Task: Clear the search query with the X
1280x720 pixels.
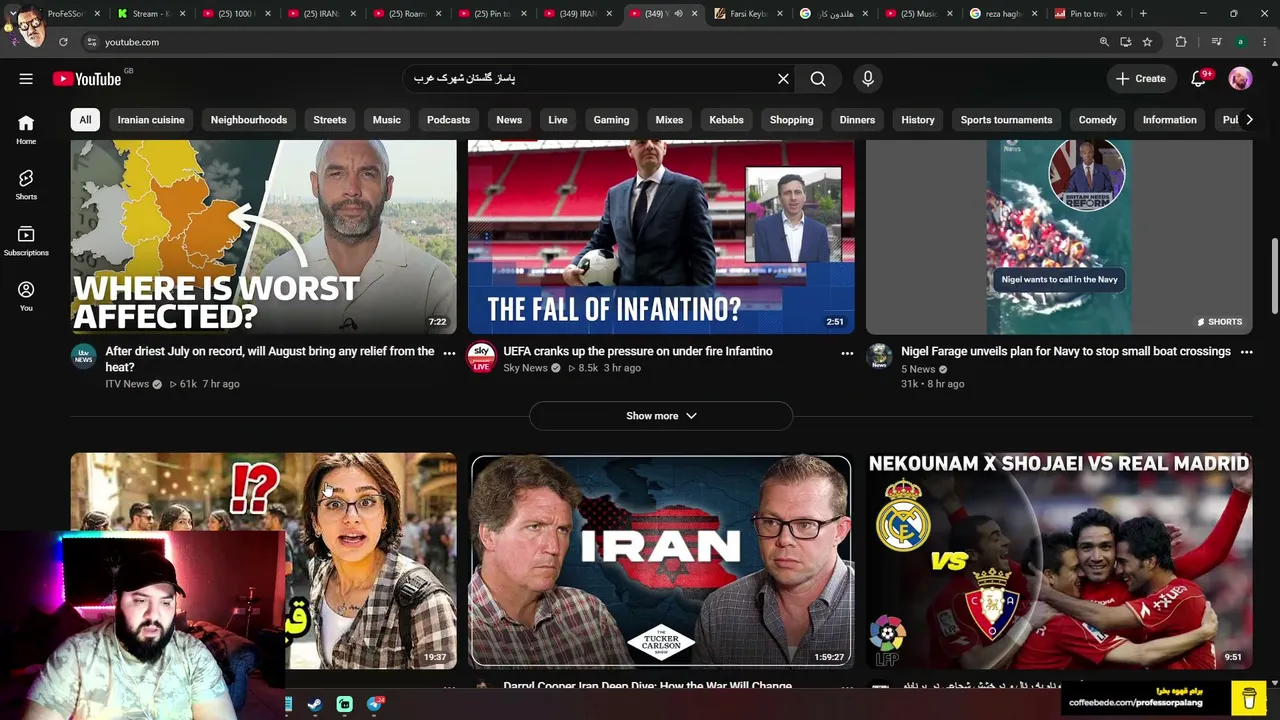Action: click(x=783, y=79)
